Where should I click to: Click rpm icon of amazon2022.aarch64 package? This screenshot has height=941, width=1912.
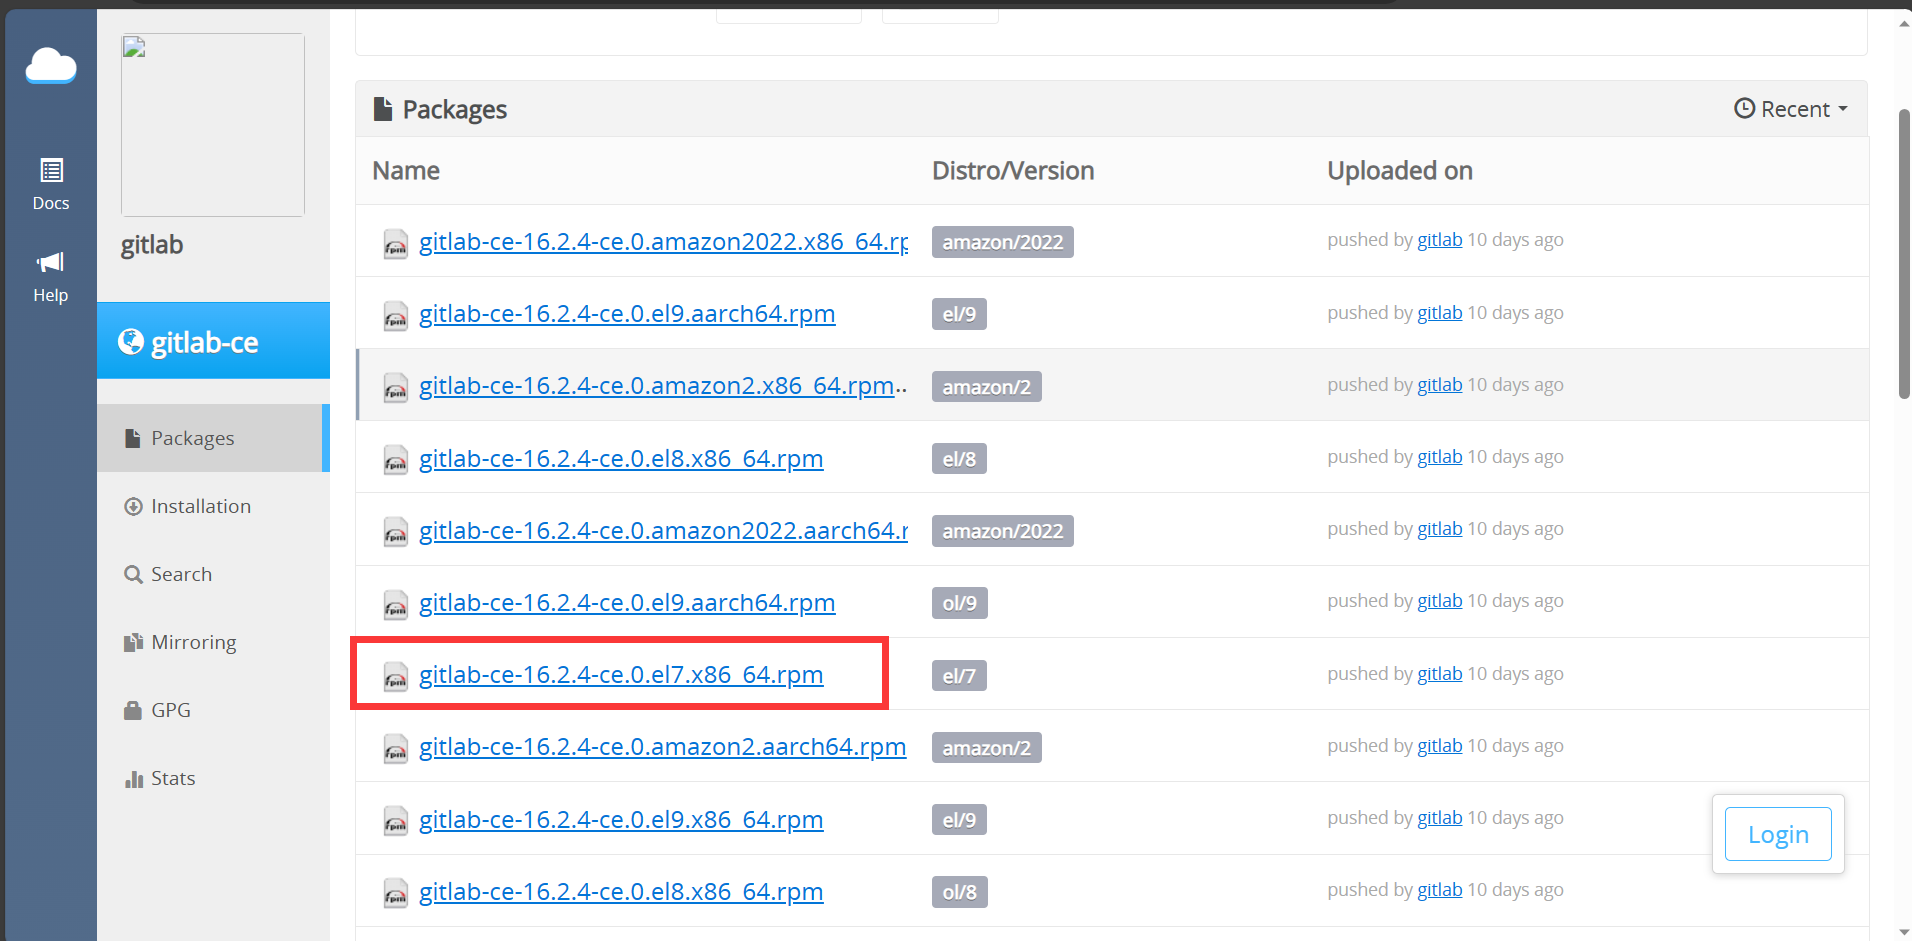[396, 532]
